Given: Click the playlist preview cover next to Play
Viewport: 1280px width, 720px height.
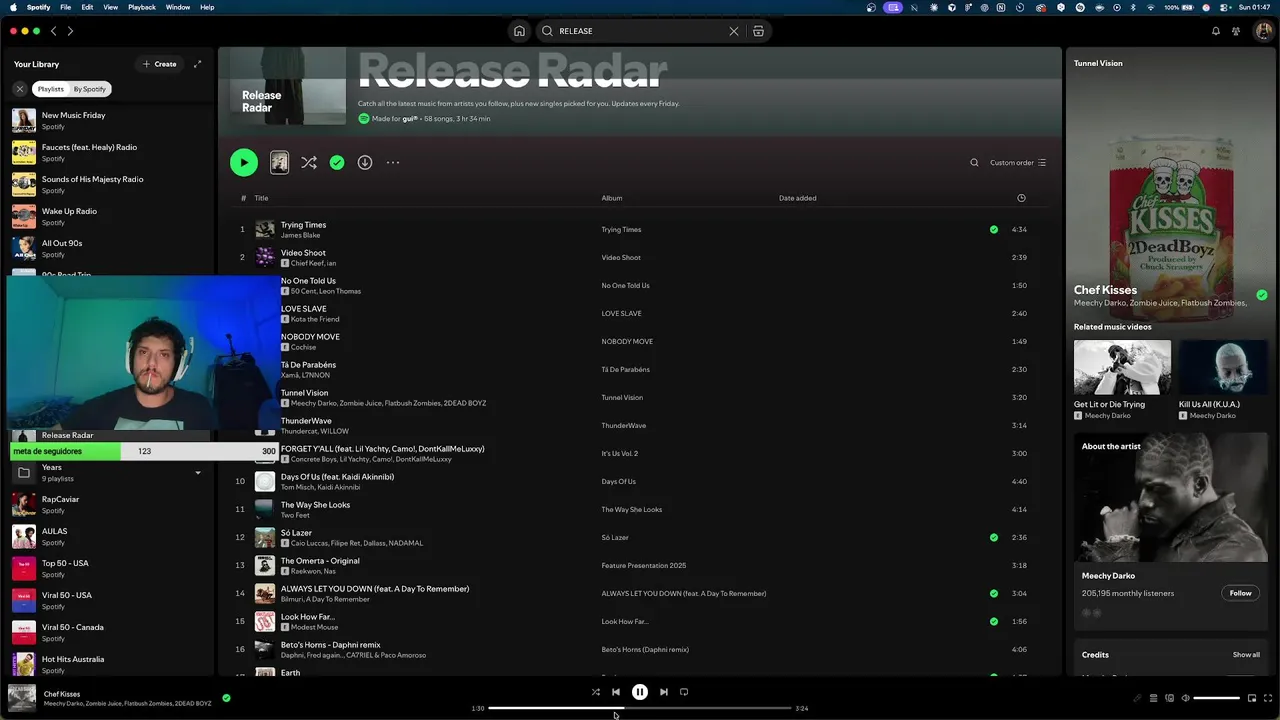Looking at the screenshot, I should (x=279, y=162).
